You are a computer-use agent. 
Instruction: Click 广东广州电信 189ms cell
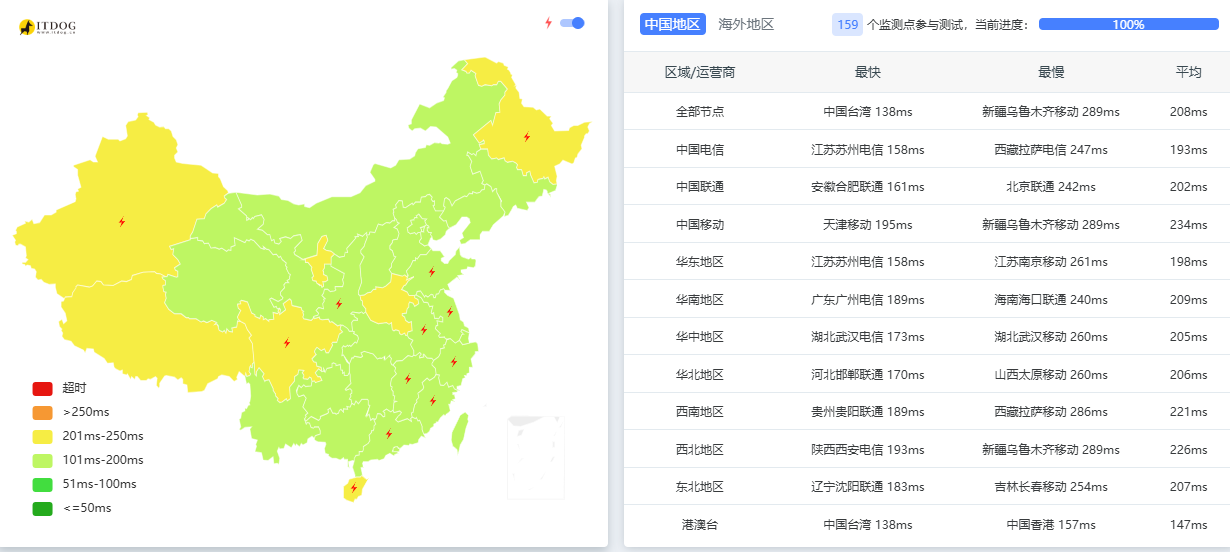(x=868, y=299)
